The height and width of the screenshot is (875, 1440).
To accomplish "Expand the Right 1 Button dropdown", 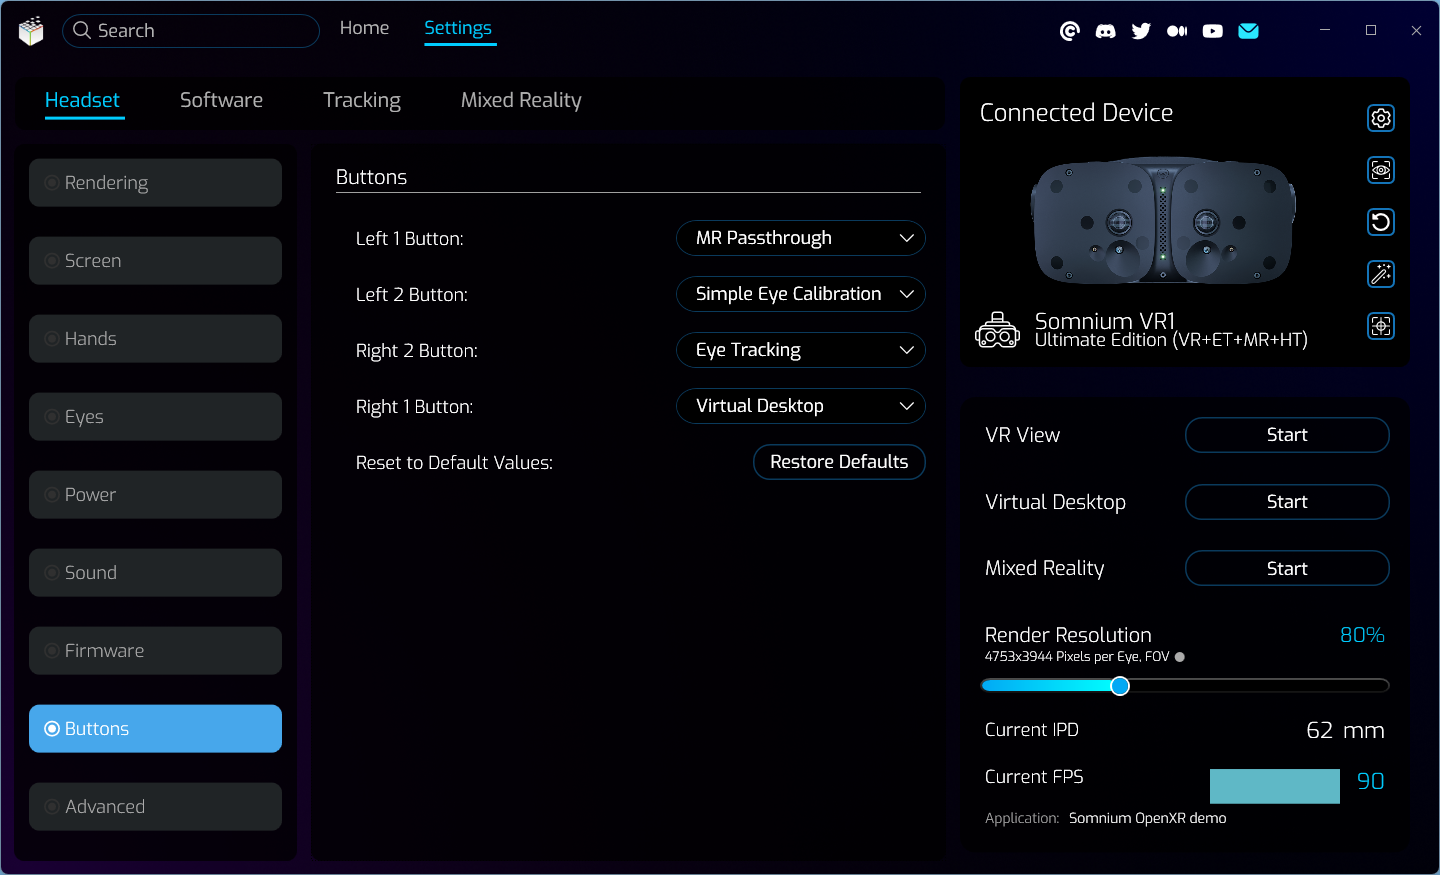I will pyautogui.click(x=801, y=406).
